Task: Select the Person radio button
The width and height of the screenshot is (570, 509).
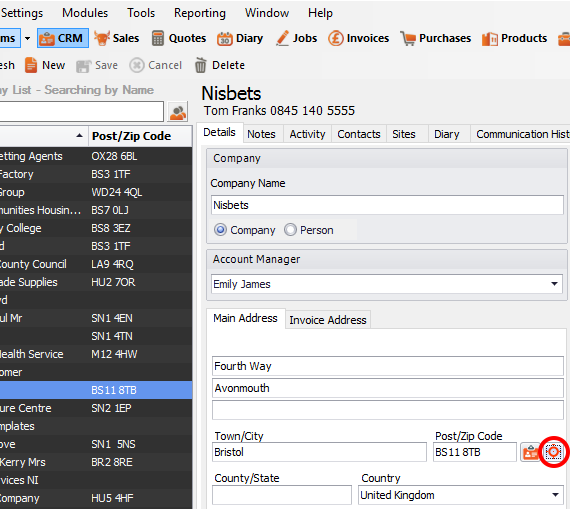Action: [290, 230]
